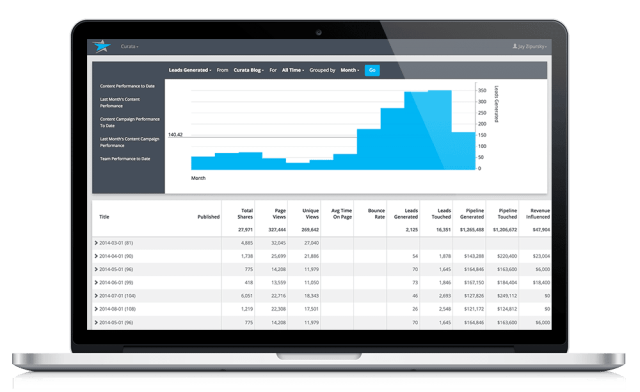Open the Jay Zipursky user menu

532,47
